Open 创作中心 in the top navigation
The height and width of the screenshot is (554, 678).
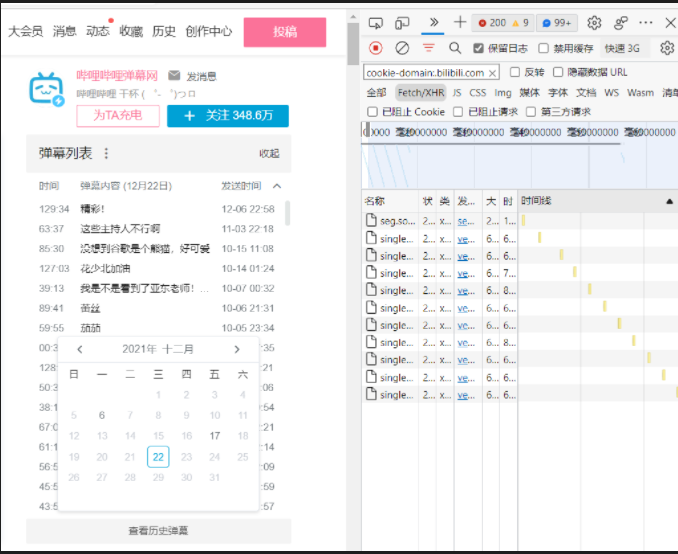point(209,31)
